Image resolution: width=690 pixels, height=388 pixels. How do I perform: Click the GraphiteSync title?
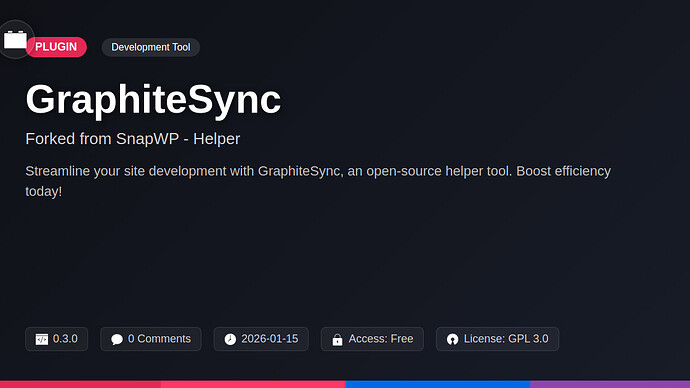click(x=153, y=100)
